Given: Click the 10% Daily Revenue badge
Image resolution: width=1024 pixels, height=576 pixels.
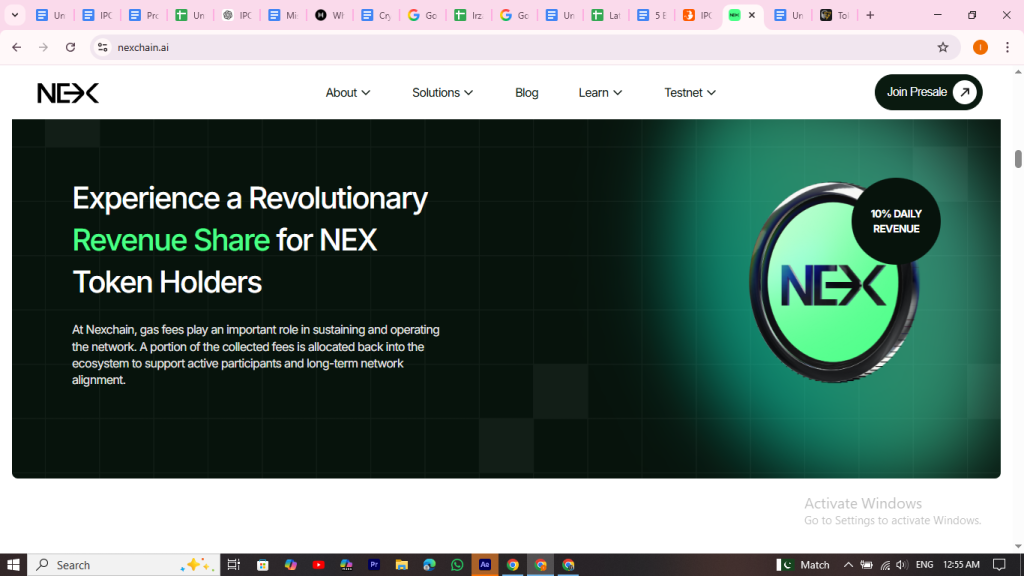Looking at the screenshot, I should 895,221.
